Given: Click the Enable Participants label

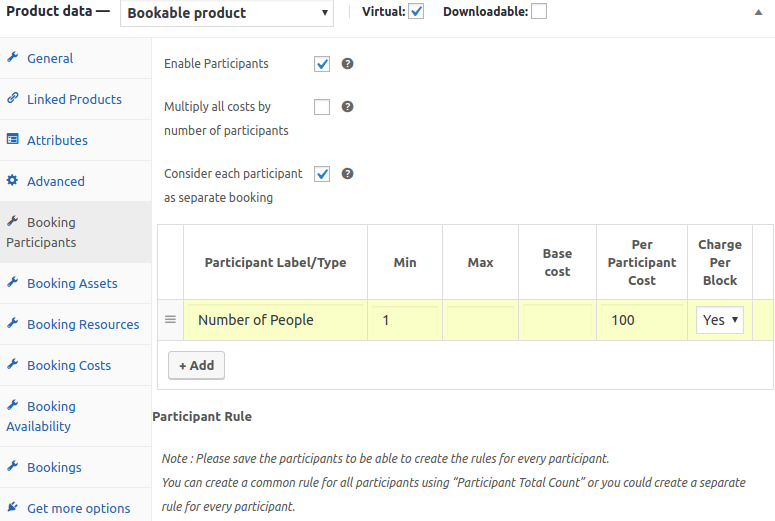Looking at the screenshot, I should 216,64.
